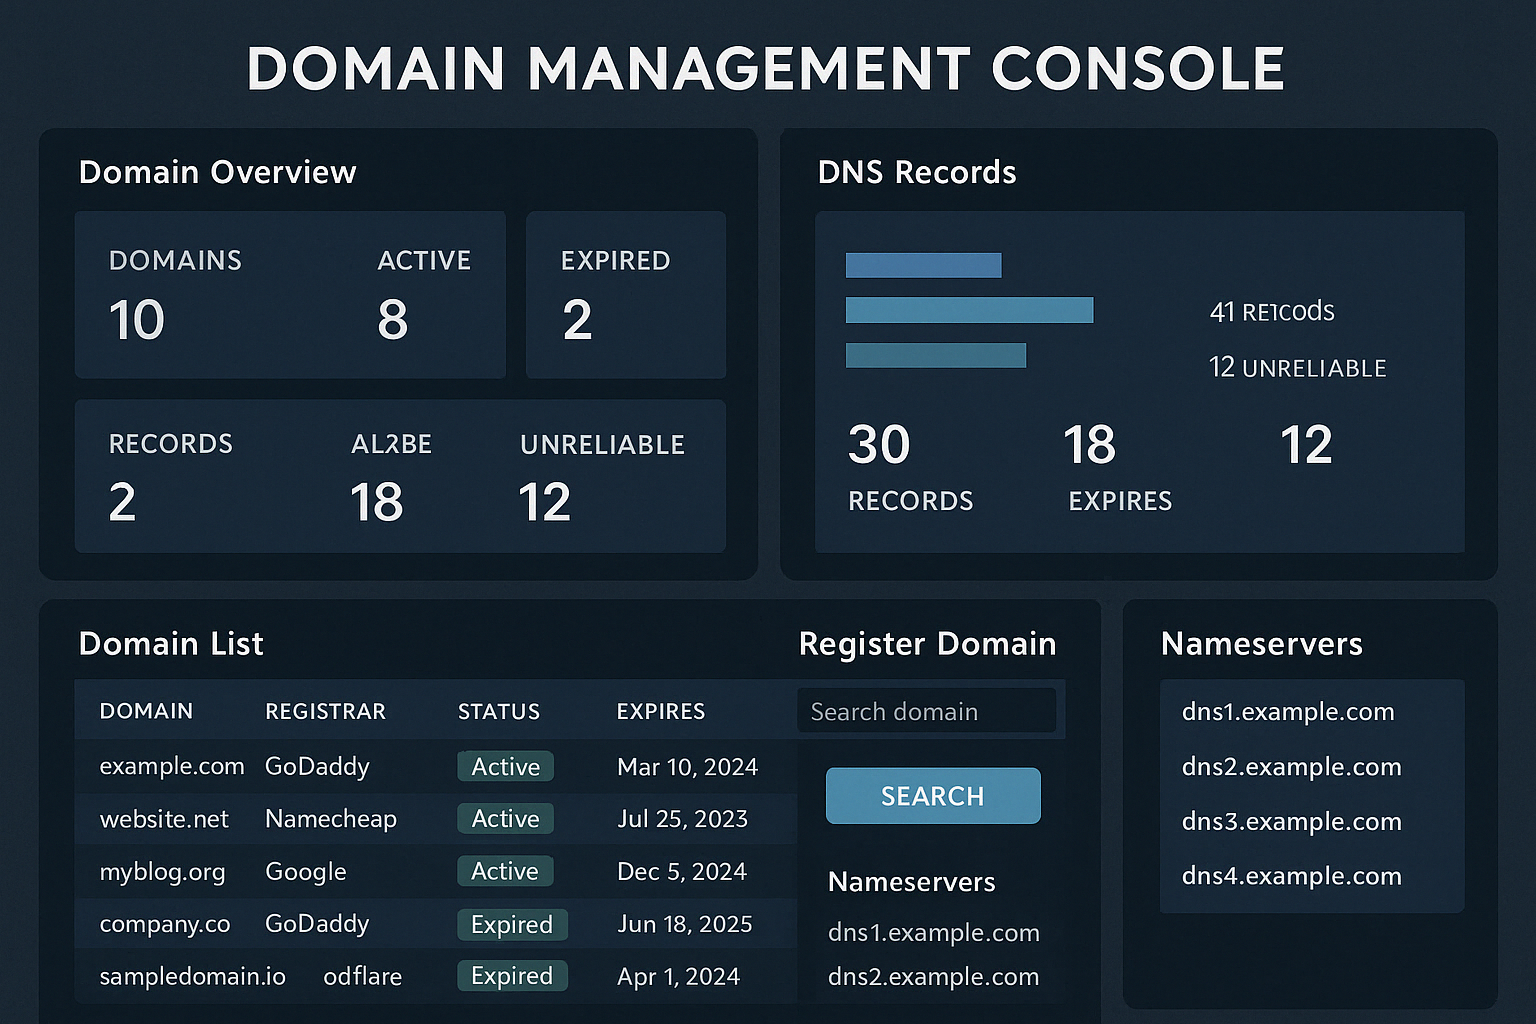Select example.com in the Domain List
1536x1024 pixels.
click(172, 766)
